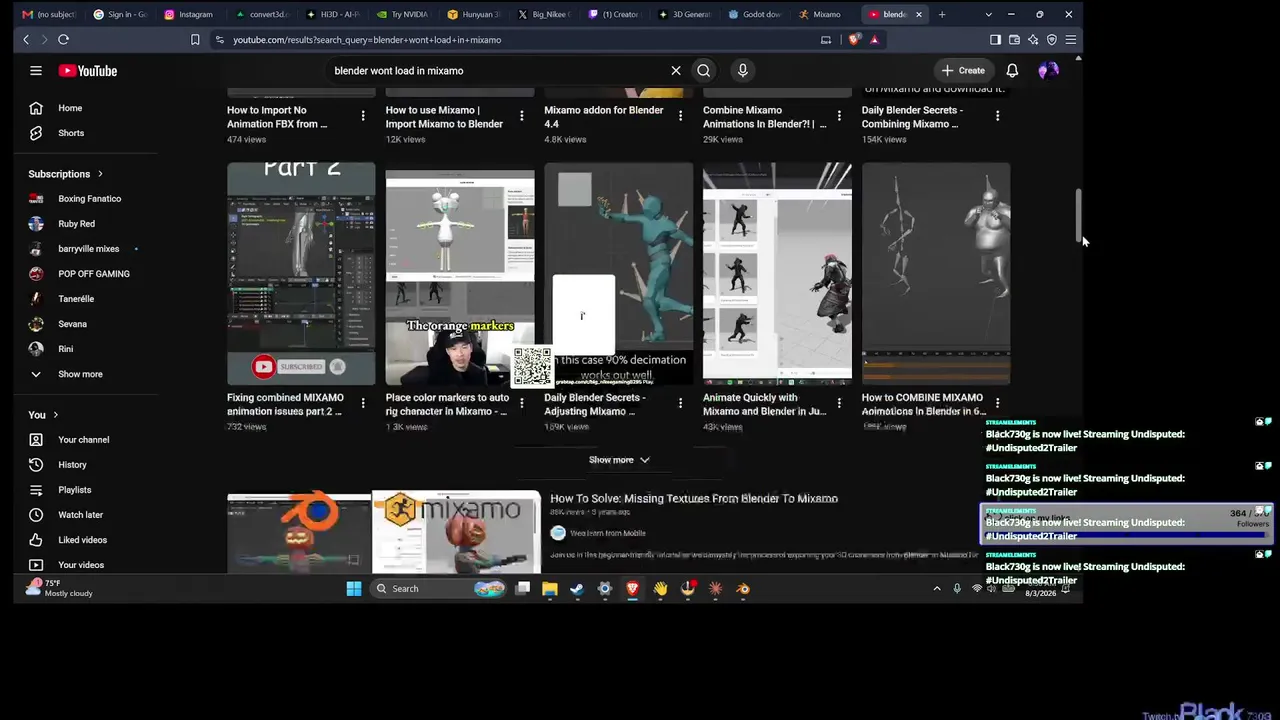Run search with the magnifier button
The width and height of the screenshot is (1280, 720).
704,71
